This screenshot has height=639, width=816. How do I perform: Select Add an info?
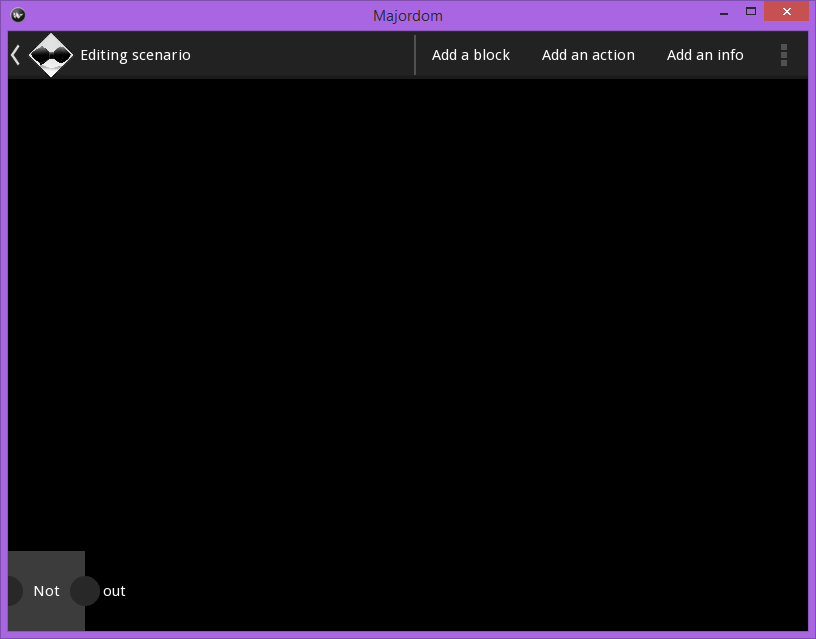point(705,55)
